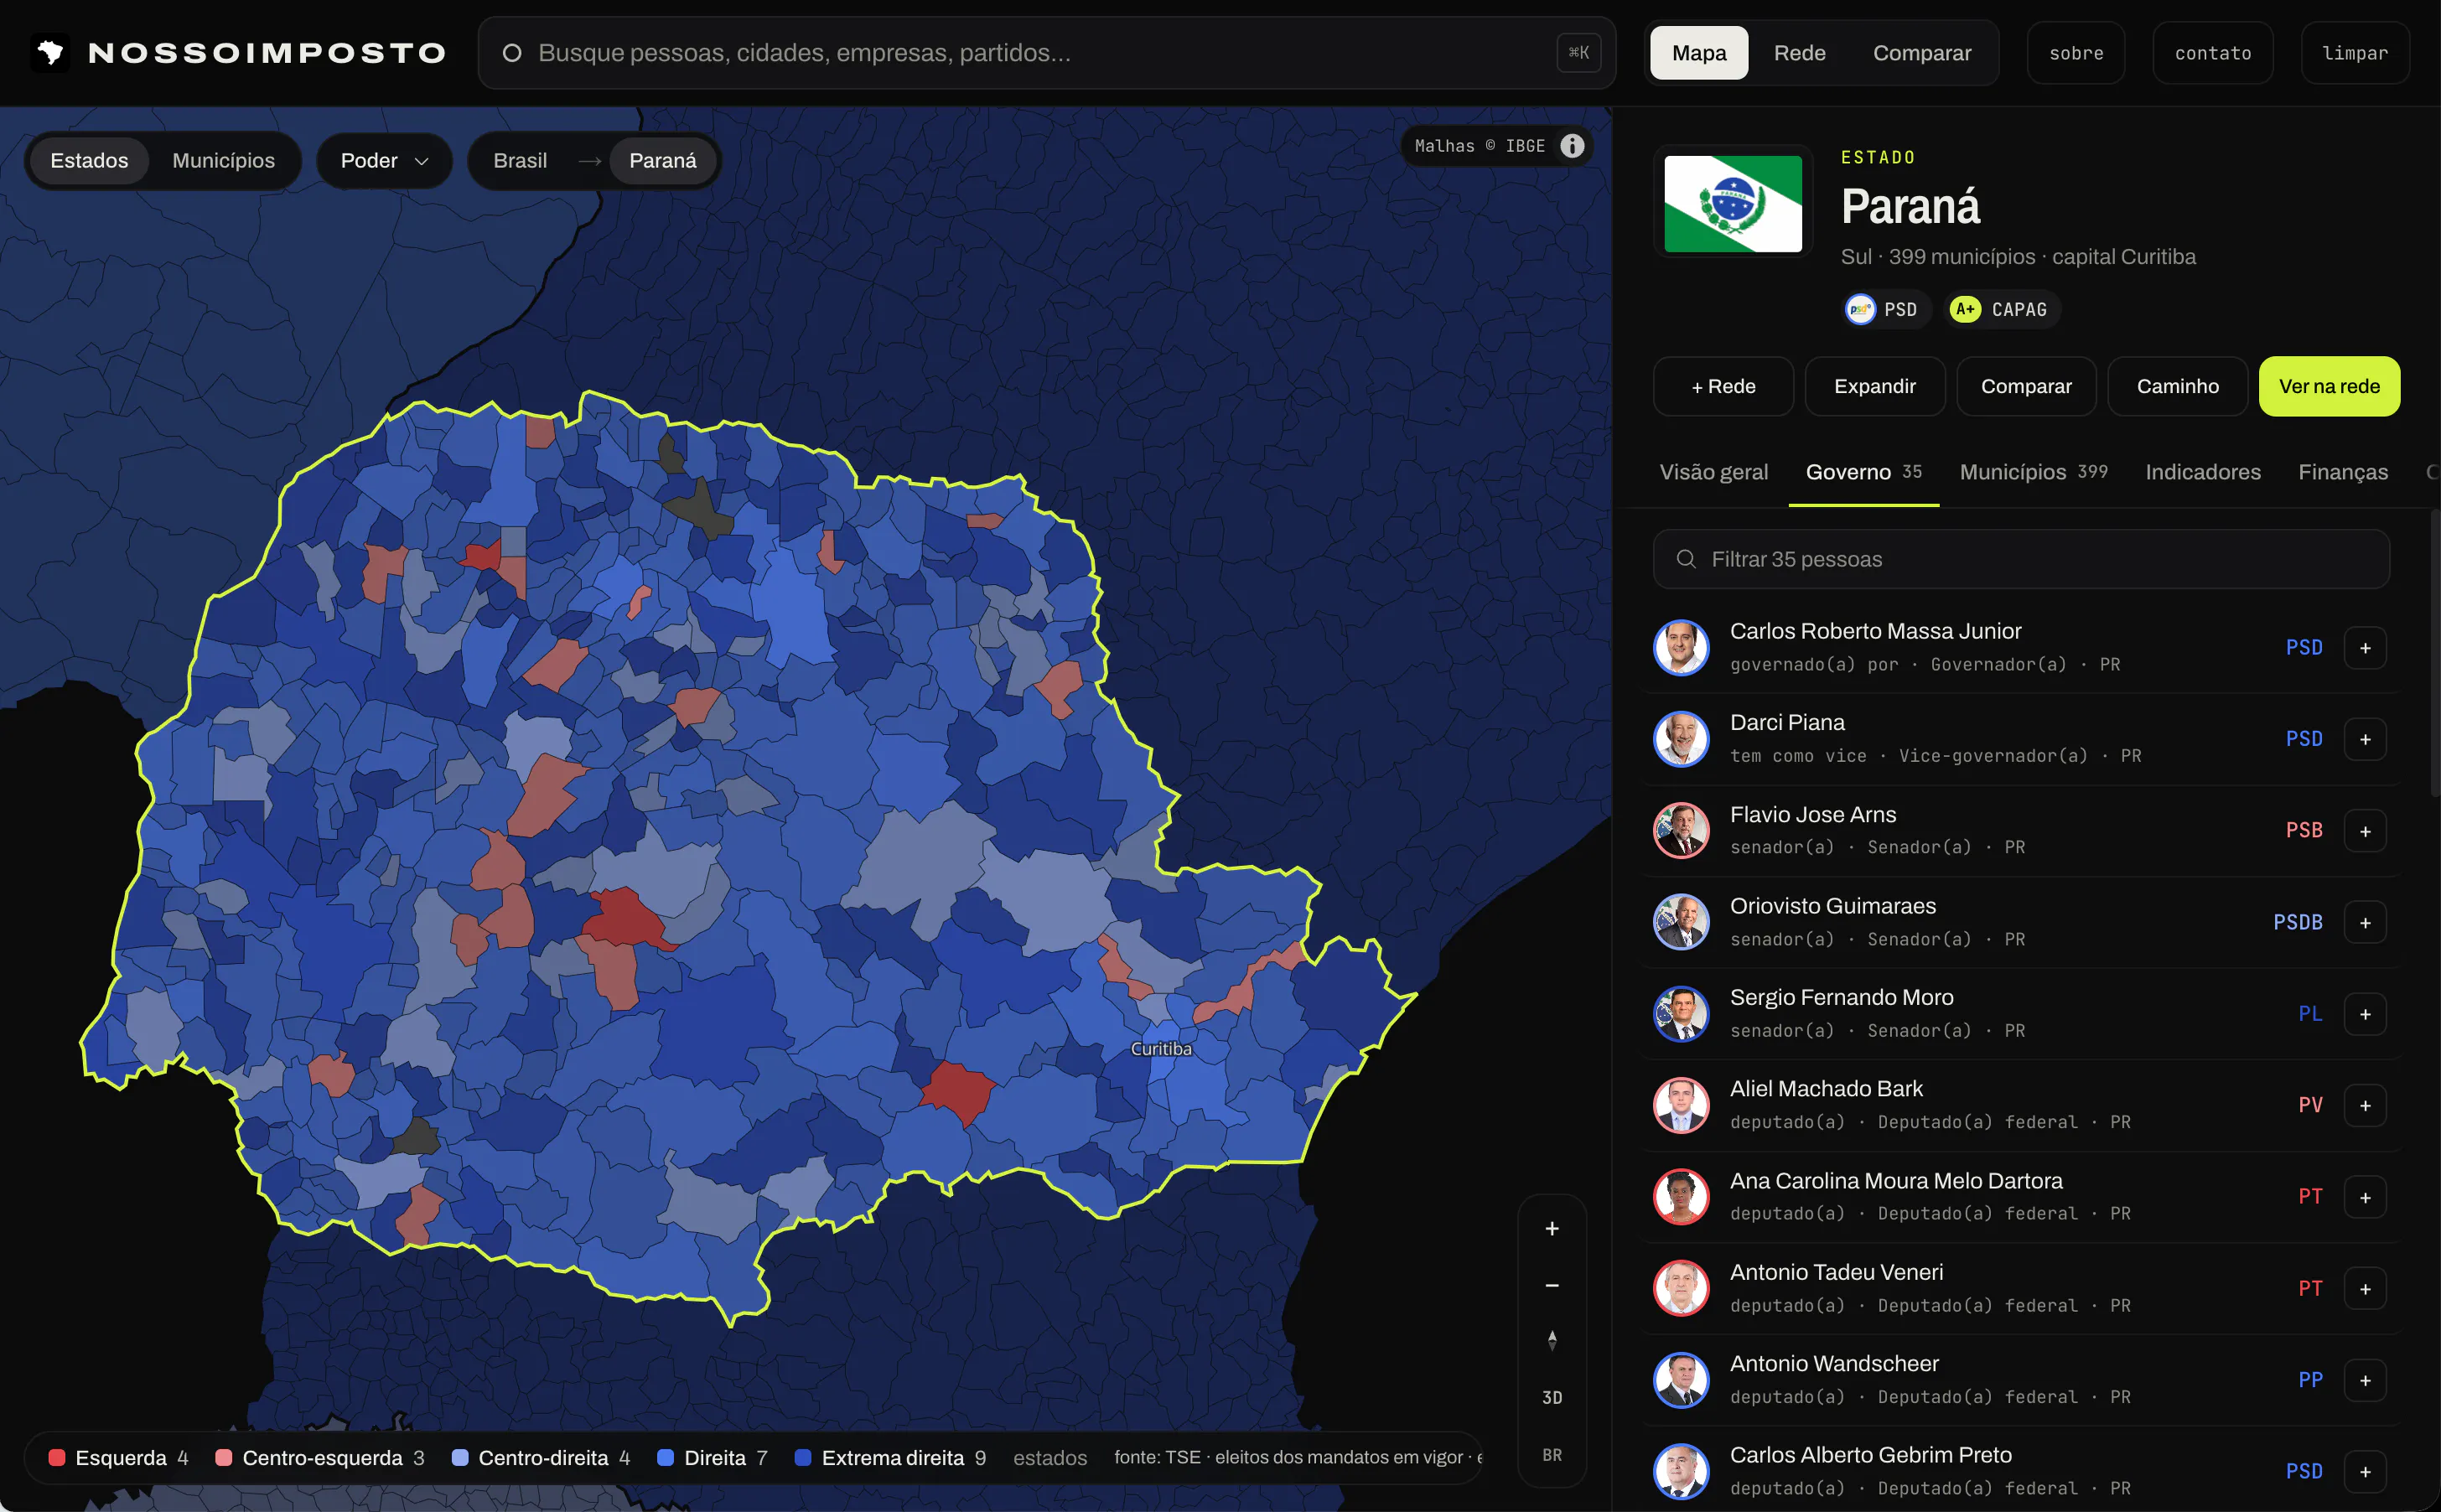Open the Indicadores tab

[x=2203, y=472]
